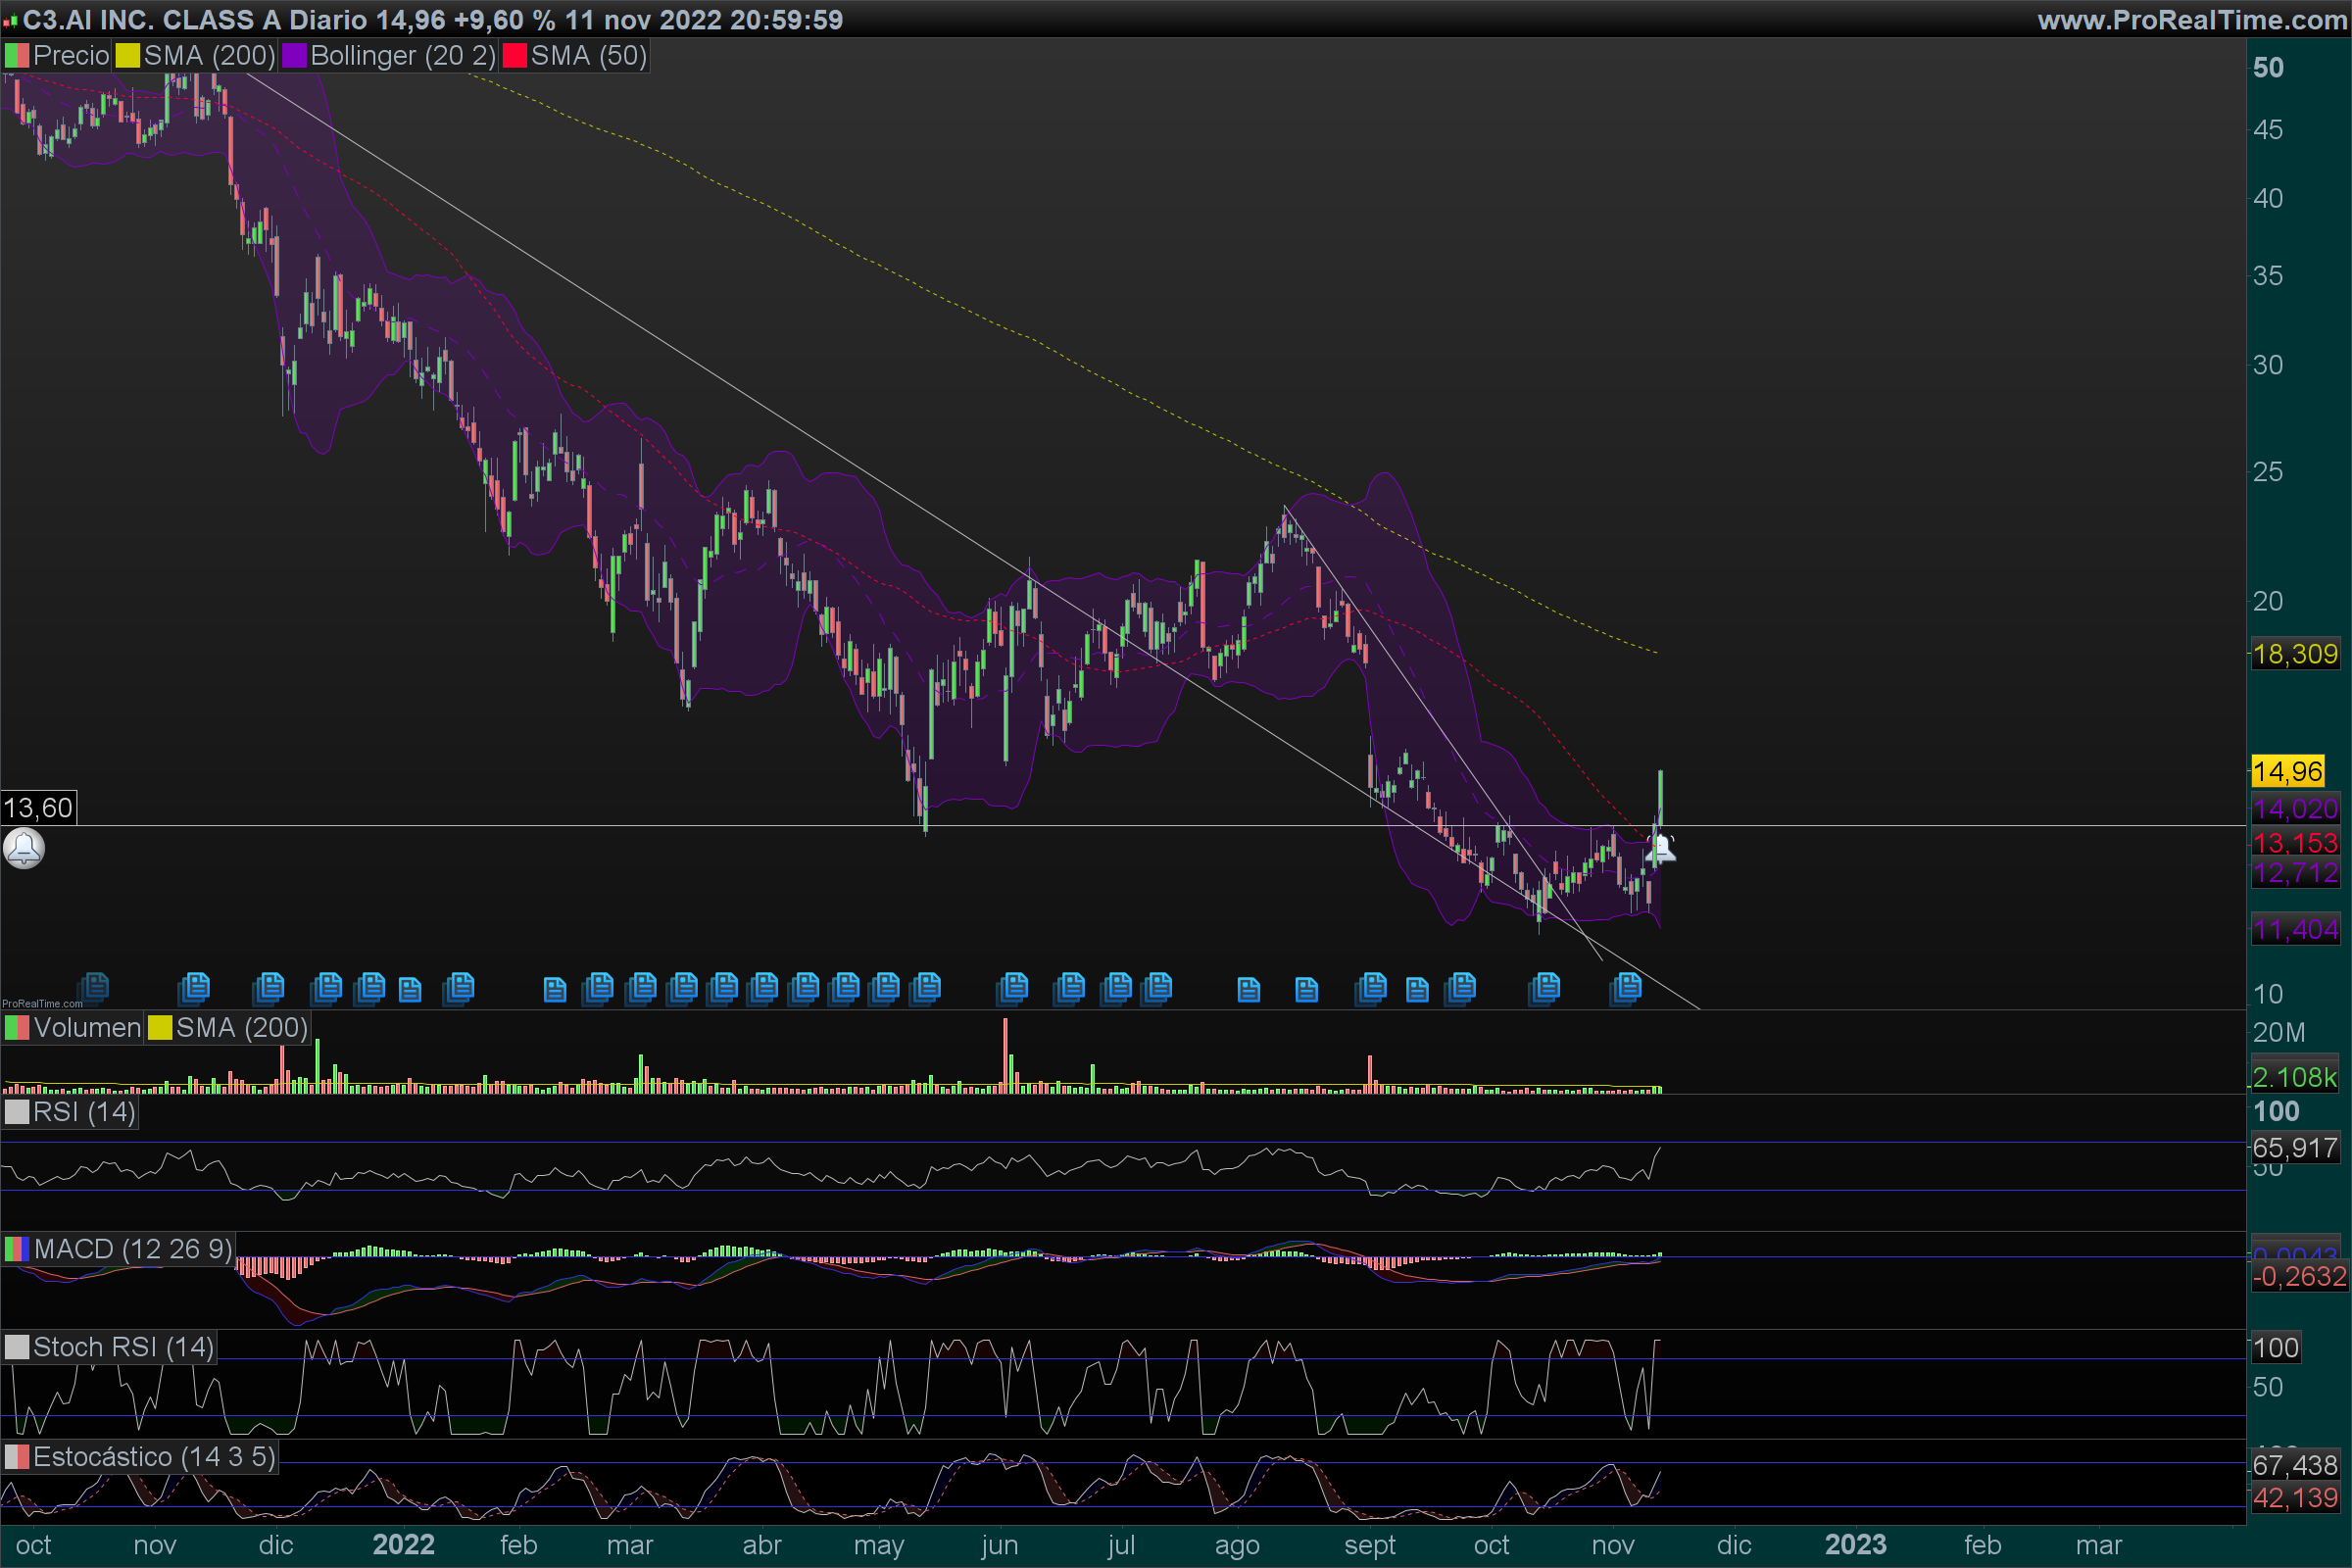
Task: Click the 18,309 SMA value tag
Action: coord(2294,654)
